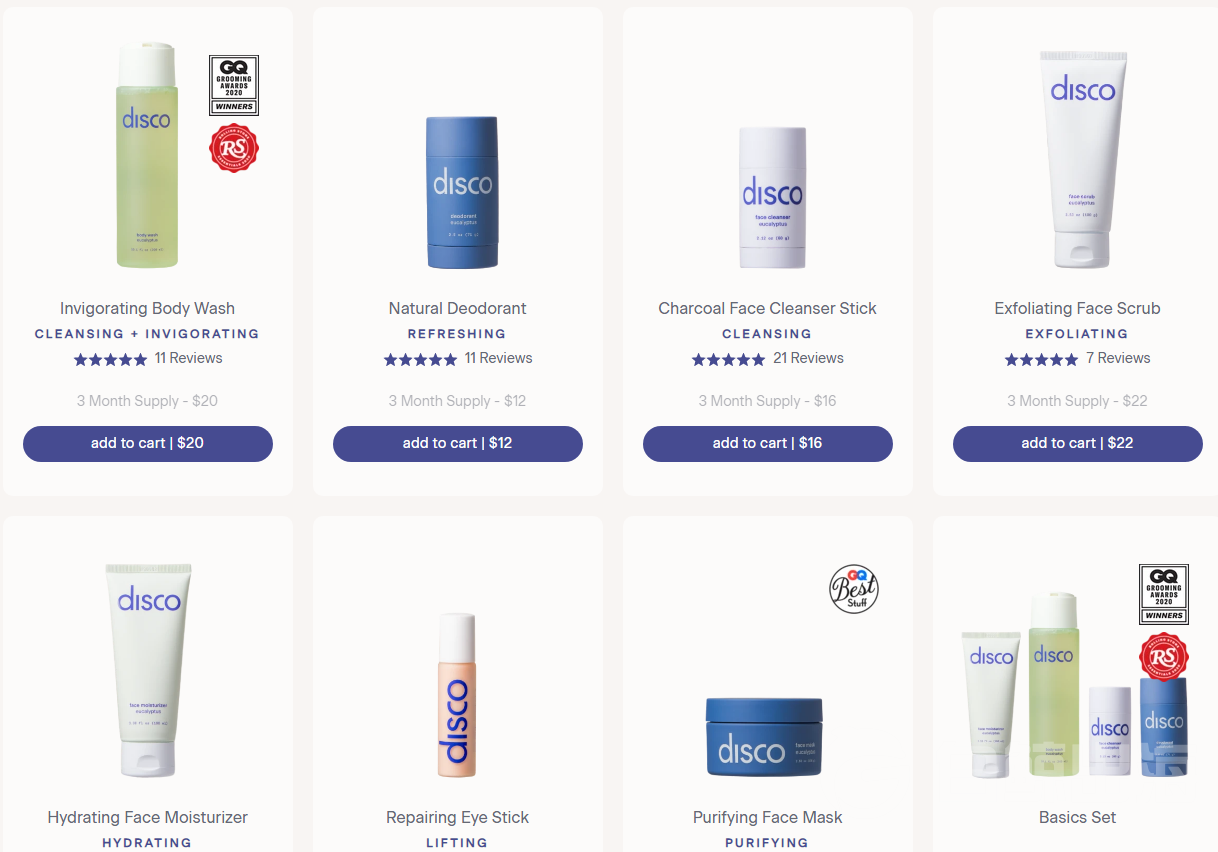Add Invigorating Body Wash to cart
The width and height of the screenshot is (1218, 852).
click(x=148, y=443)
